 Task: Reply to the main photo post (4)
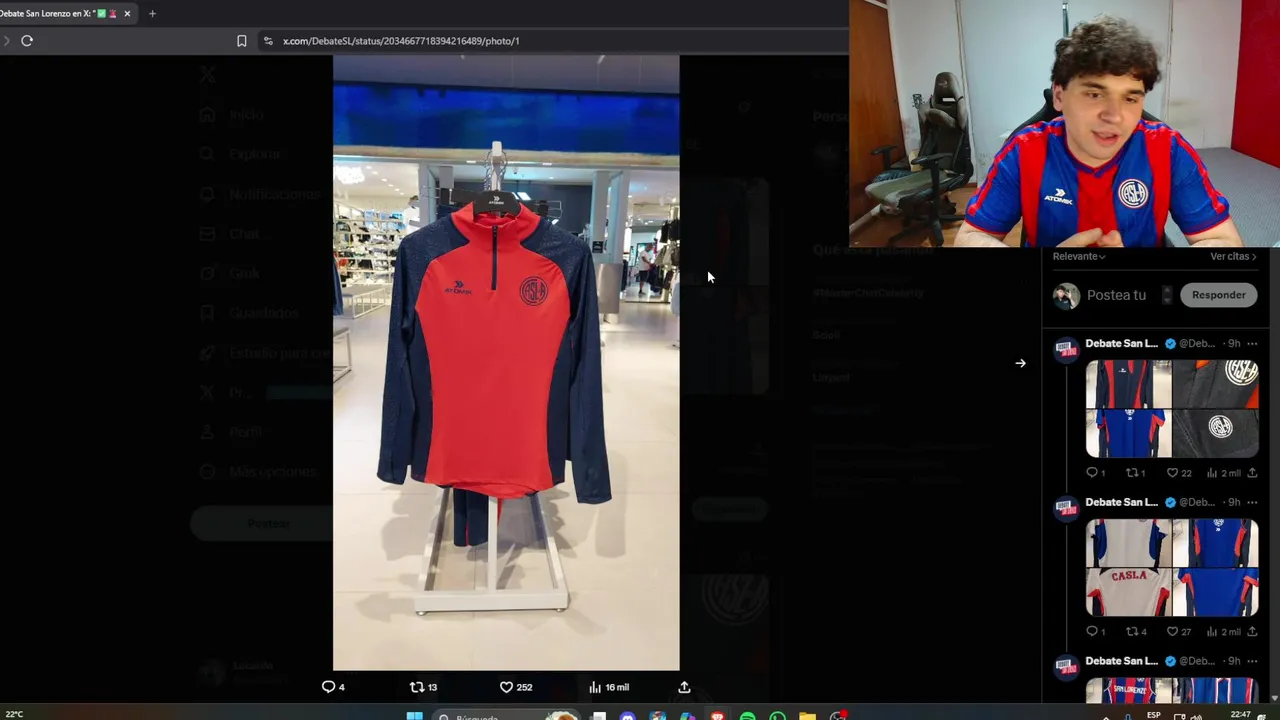(x=333, y=687)
